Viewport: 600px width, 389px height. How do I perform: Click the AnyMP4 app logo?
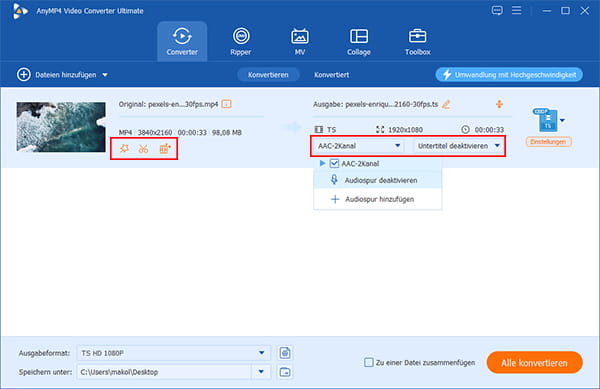[x=20, y=11]
